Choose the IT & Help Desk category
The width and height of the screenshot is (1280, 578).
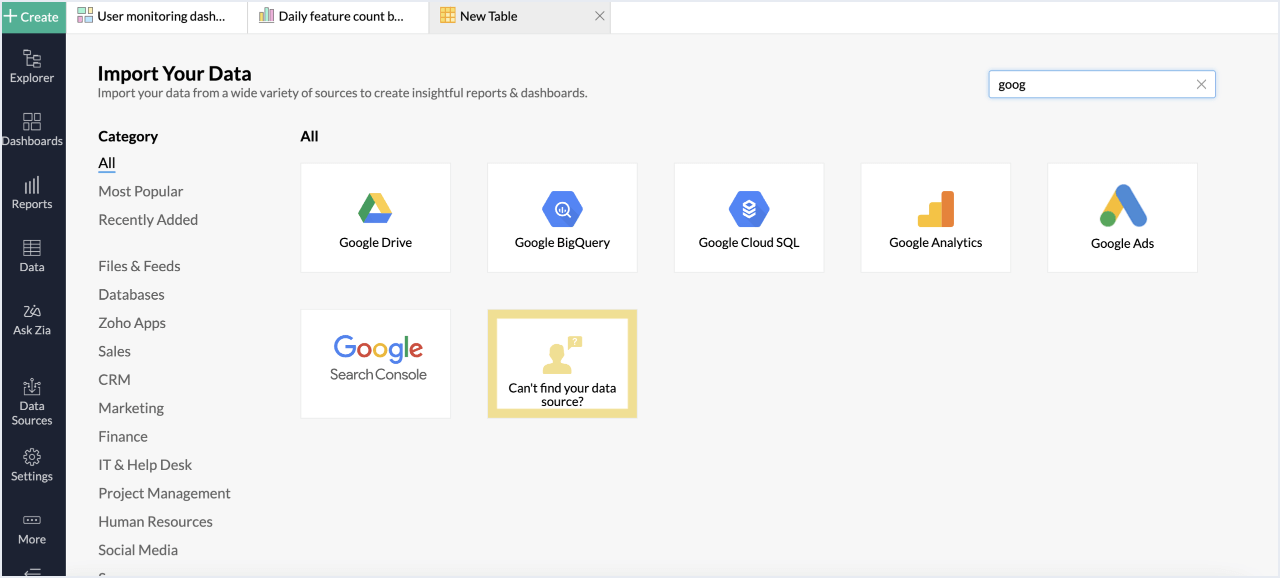coord(145,465)
